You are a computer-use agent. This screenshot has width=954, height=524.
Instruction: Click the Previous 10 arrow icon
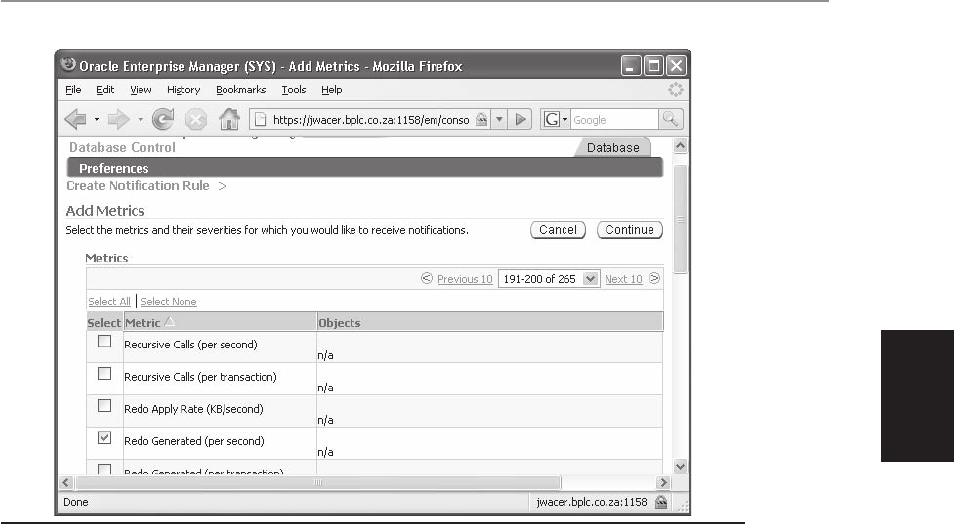[x=427, y=278]
